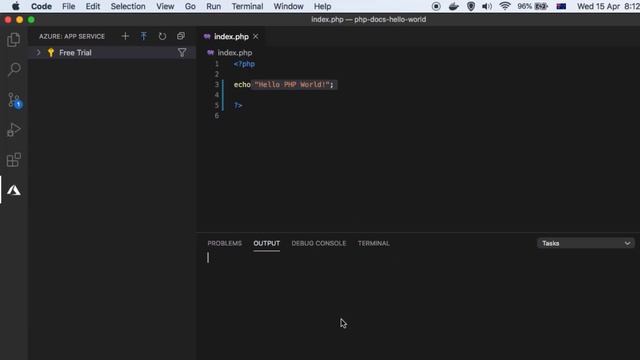Click line number 6 in the gutter
Viewport: 640px width, 360px height.
(216, 116)
